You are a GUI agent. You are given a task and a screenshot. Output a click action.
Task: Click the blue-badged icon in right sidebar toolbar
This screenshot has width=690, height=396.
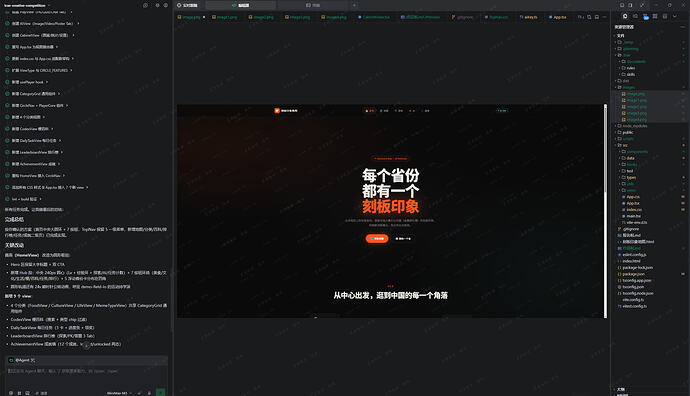click(646, 17)
